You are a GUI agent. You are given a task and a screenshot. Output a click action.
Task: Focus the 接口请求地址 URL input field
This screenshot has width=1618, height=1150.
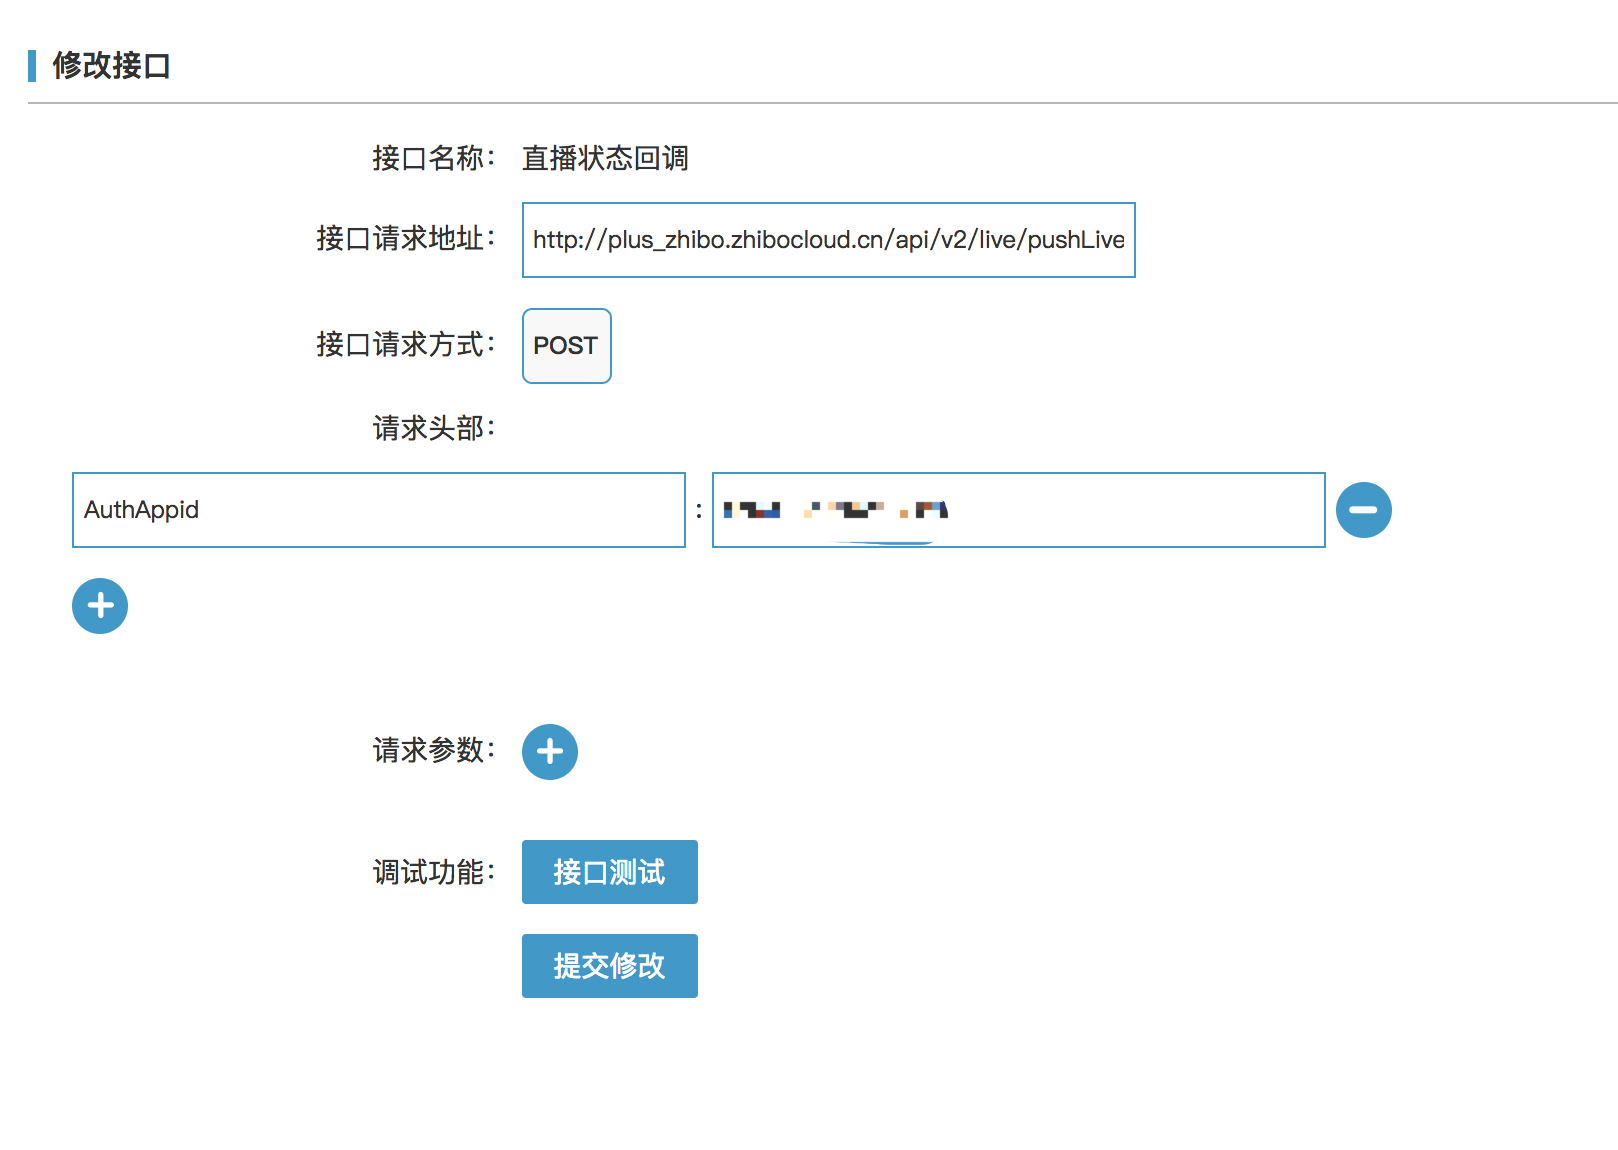coord(829,240)
